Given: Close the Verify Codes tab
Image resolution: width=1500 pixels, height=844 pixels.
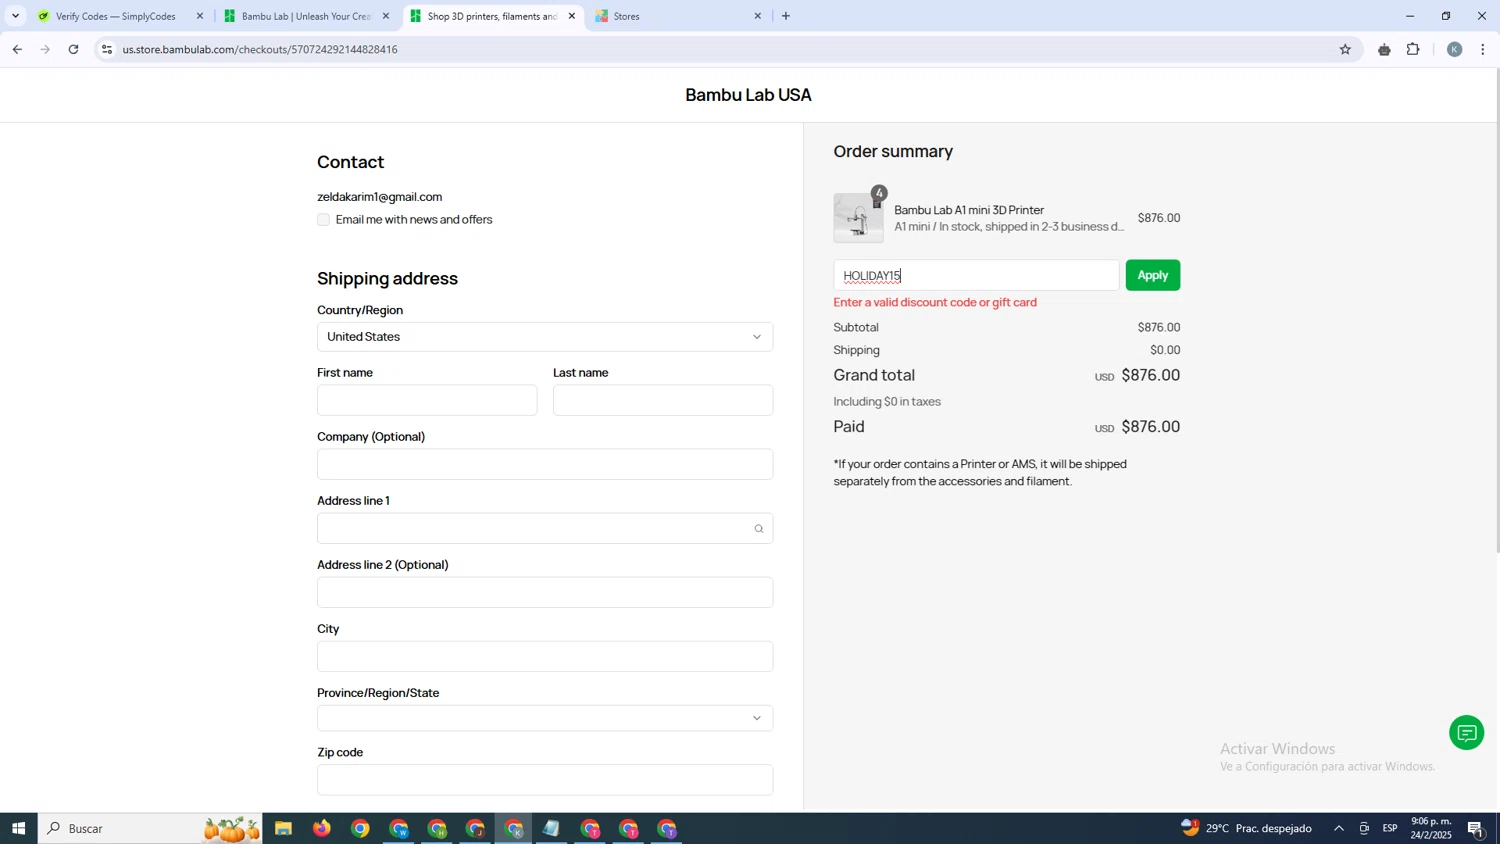Looking at the screenshot, I should (200, 16).
